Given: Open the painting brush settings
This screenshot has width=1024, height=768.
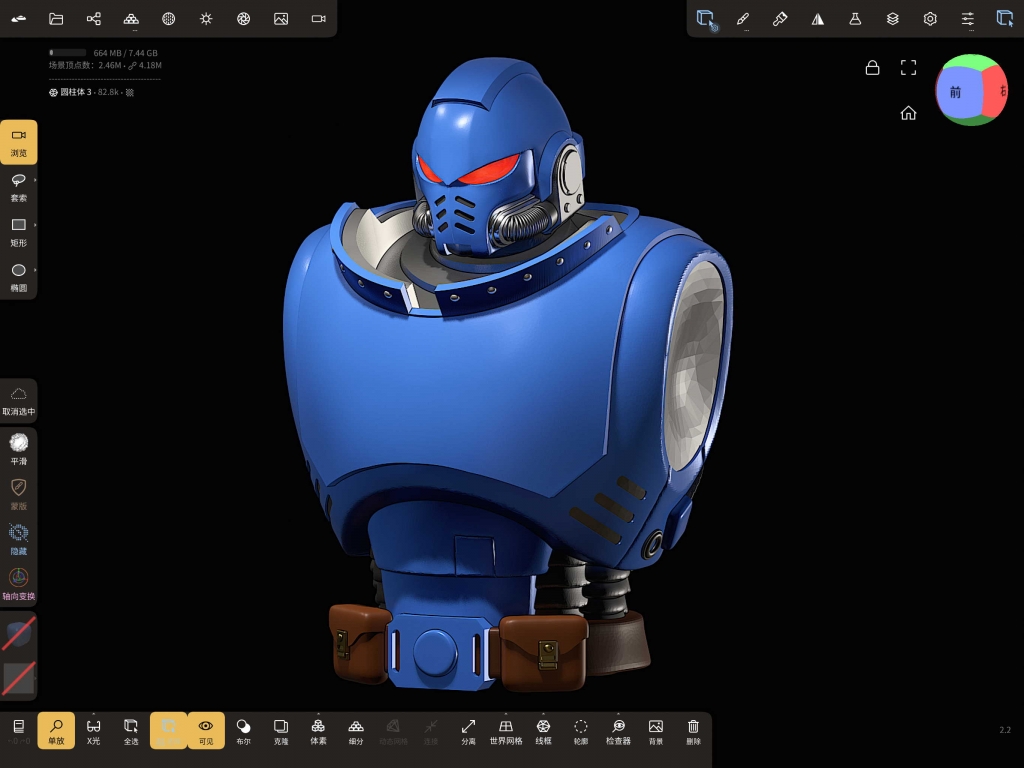Looking at the screenshot, I should pos(780,19).
